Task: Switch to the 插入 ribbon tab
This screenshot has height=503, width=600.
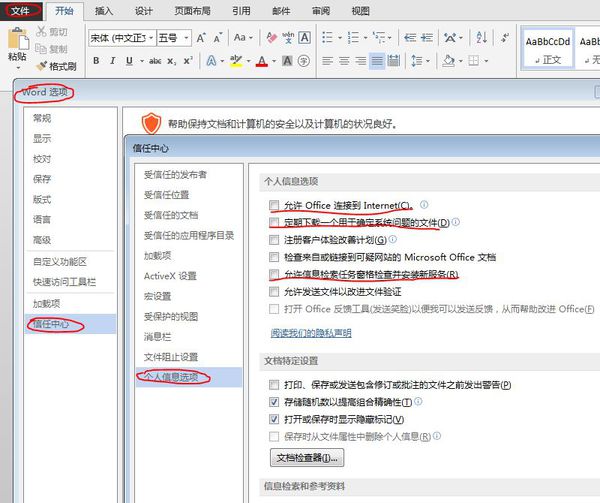Action: tap(104, 11)
